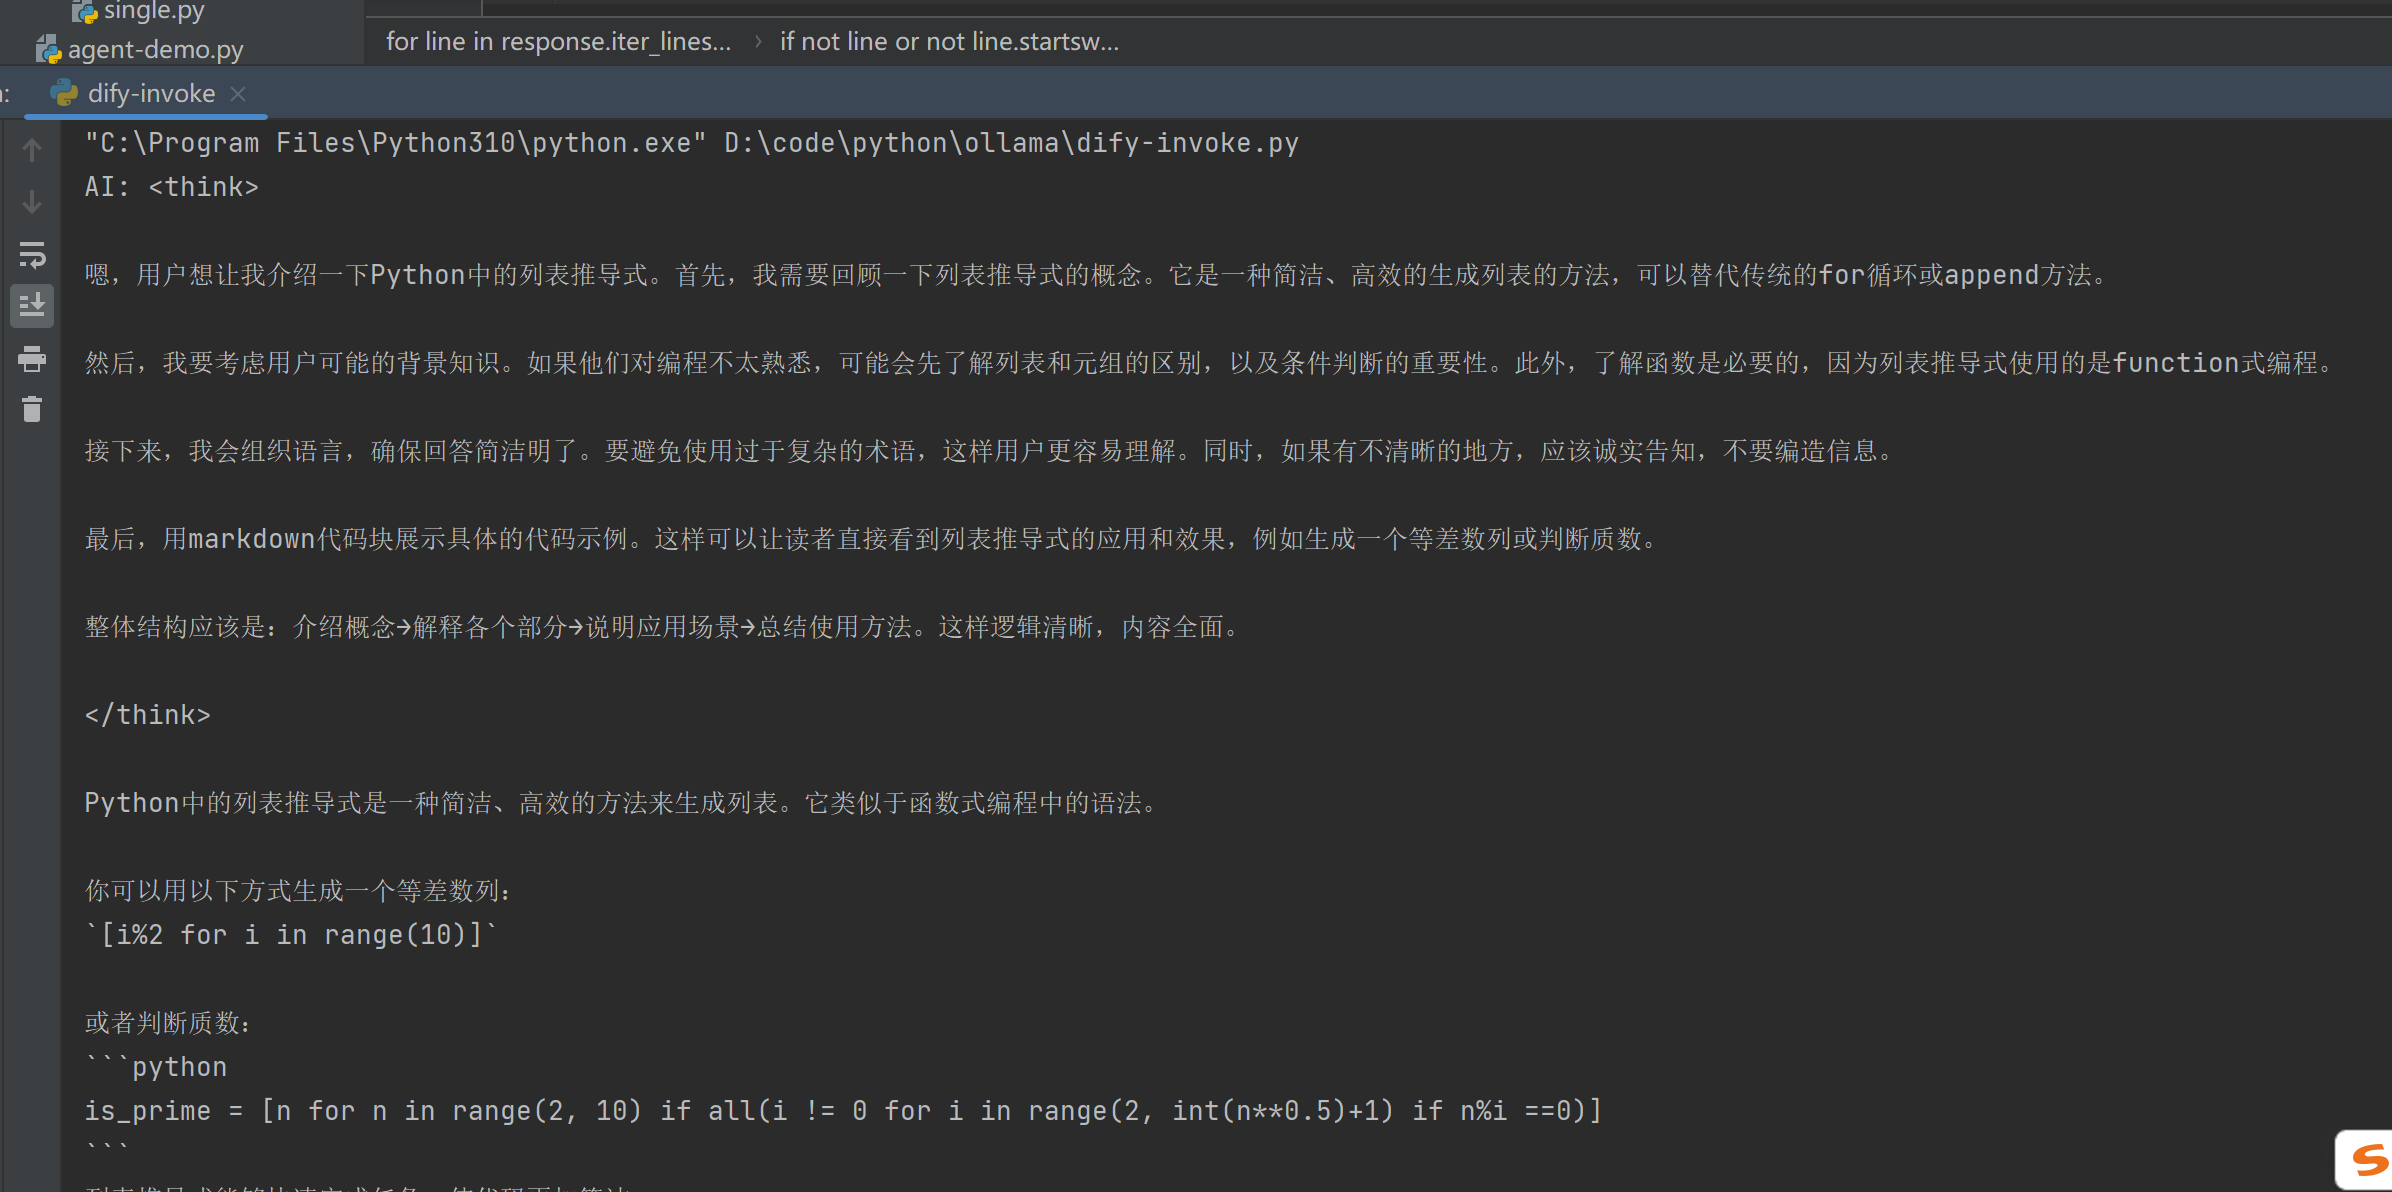Click the line '你可以用以下方式生成一个等差数列:'
The image size is (2392, 1192).
click(x=298, y=891)
